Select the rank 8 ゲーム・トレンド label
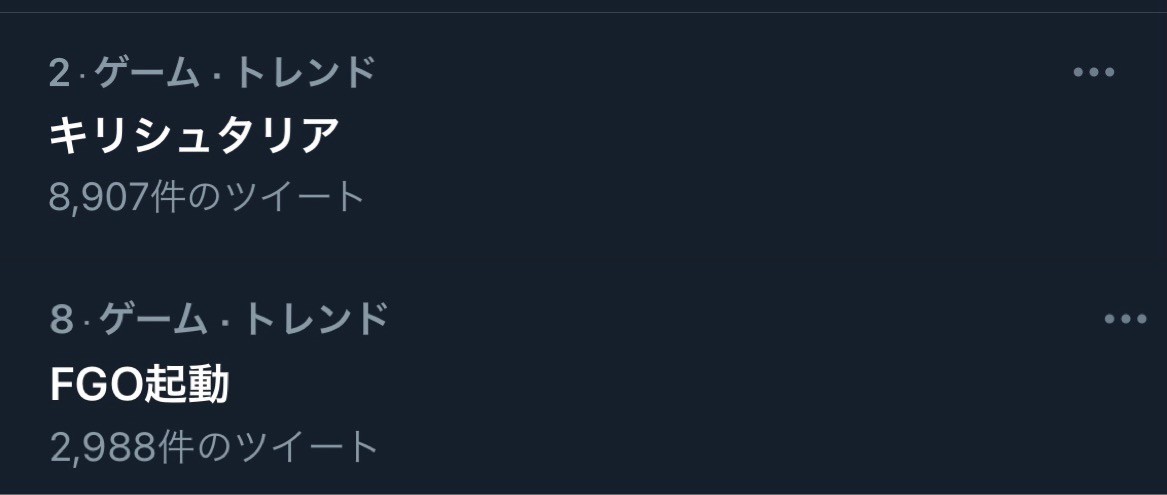Image resolution: width=1167 pixels, height=495 pixels. tap(219, 319)
